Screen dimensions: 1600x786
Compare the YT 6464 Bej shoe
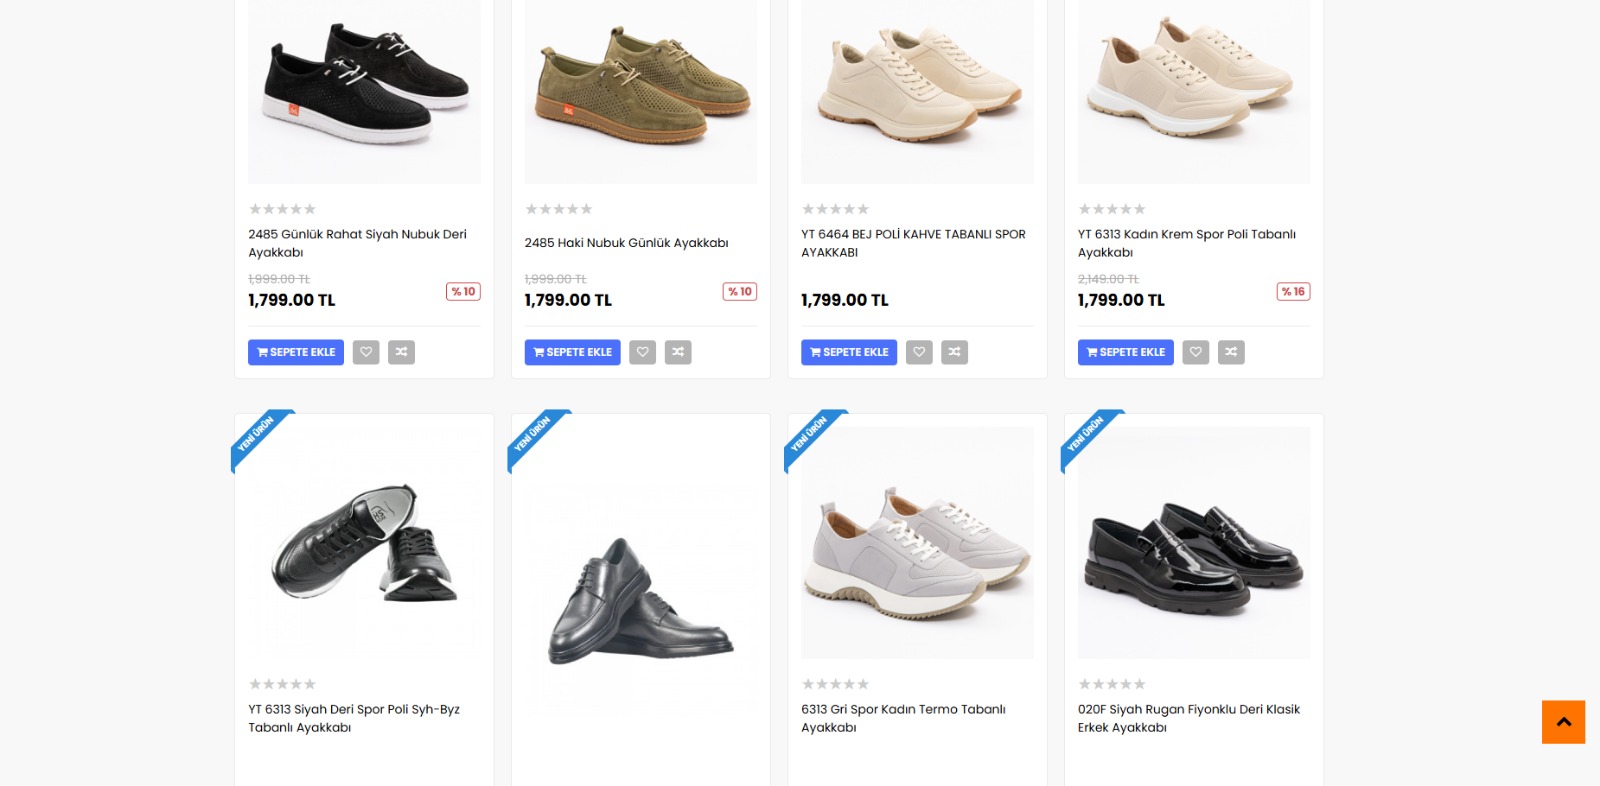(x=954, y=352)
